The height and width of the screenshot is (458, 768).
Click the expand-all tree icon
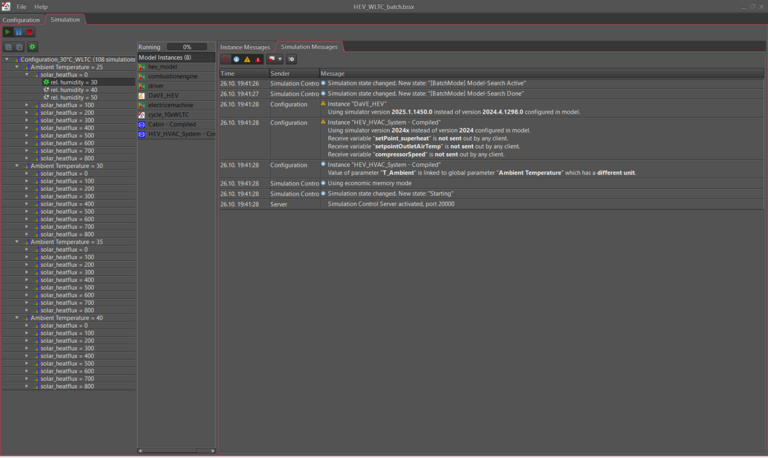8,47
